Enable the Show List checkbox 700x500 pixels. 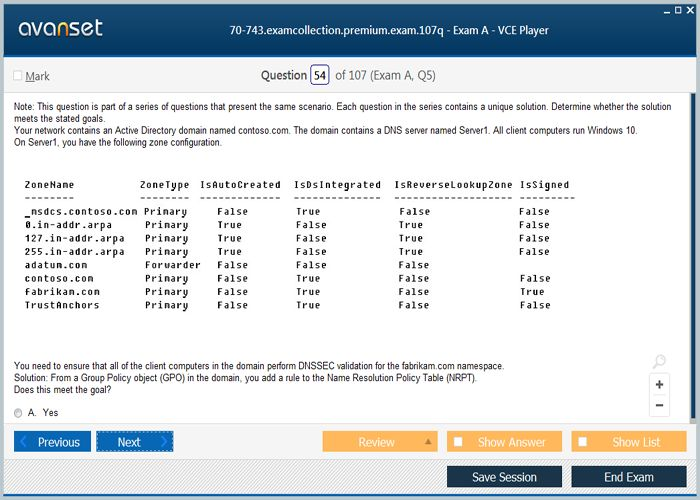coord(583,442)
